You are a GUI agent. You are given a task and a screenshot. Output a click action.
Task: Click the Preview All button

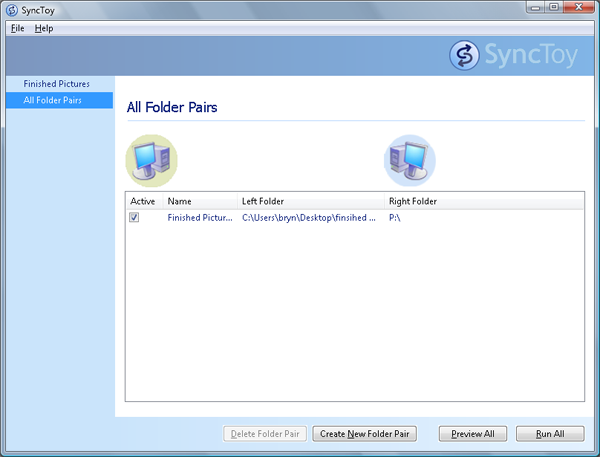pos(473,434)
